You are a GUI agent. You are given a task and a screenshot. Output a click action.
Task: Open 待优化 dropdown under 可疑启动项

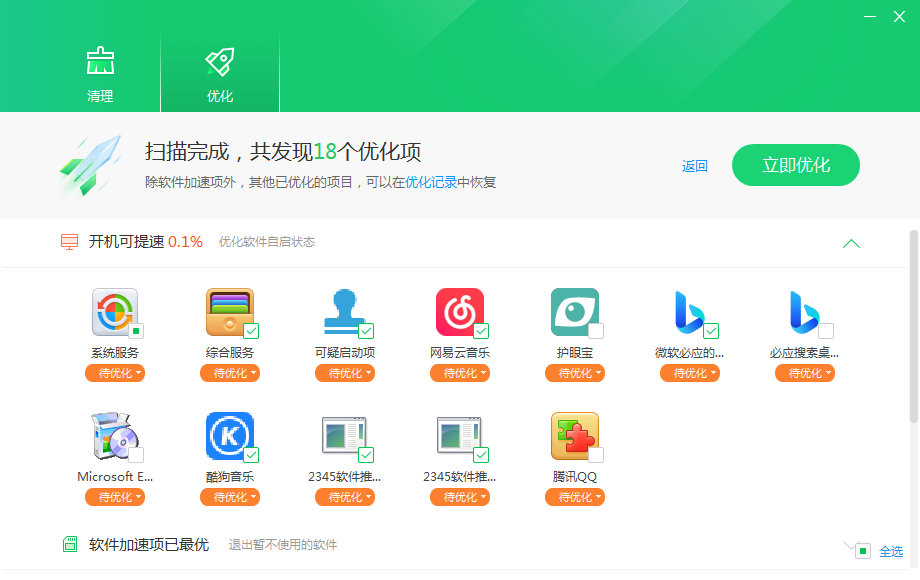click(345, 373)
